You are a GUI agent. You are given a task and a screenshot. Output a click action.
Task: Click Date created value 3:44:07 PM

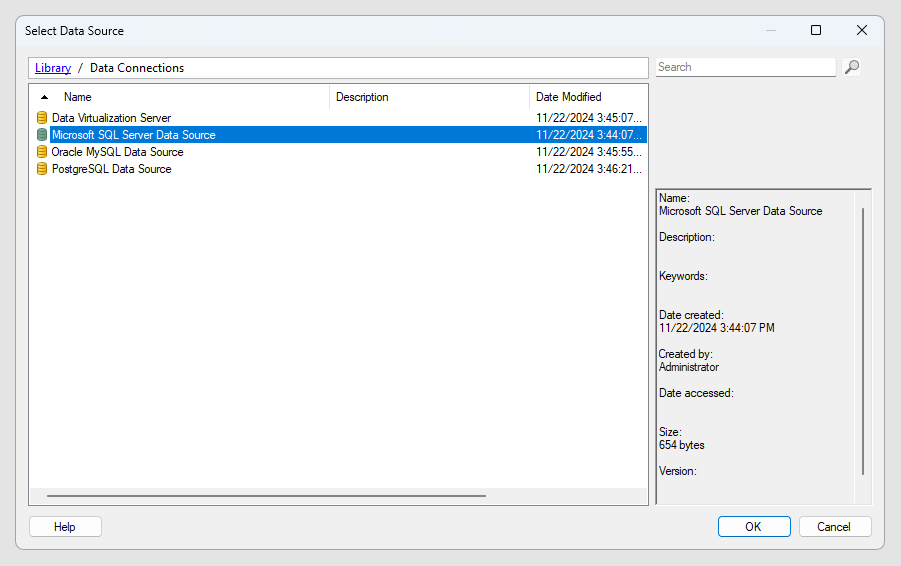click(717, 328)
